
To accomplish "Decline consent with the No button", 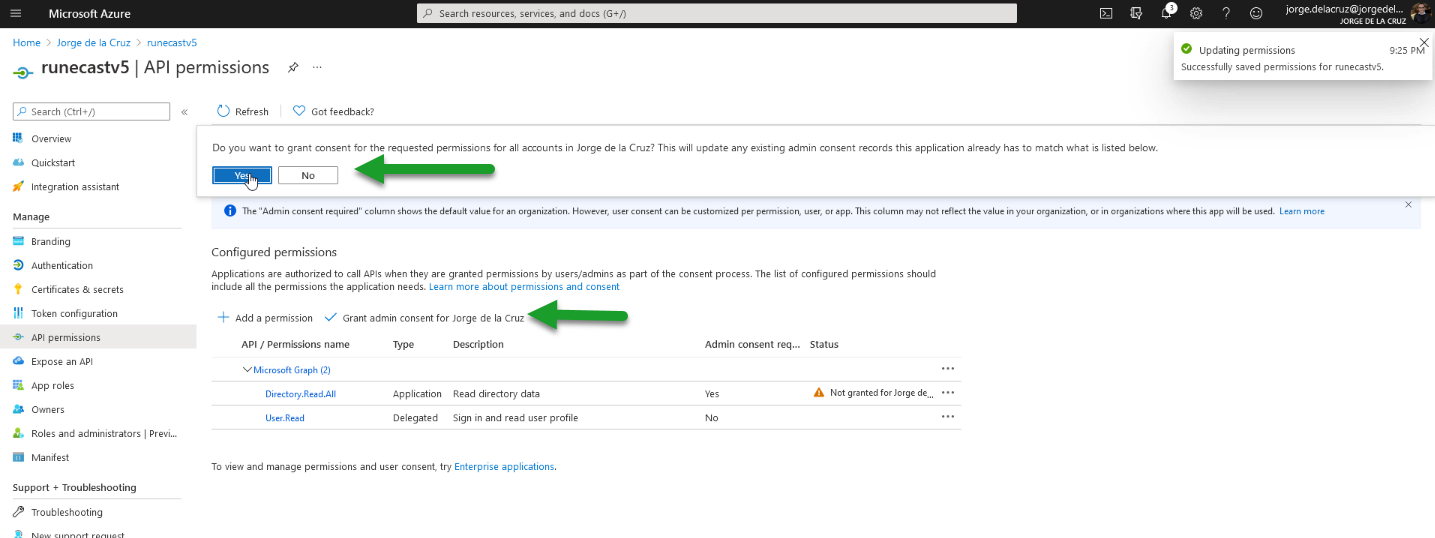I will tap(308, 175).
